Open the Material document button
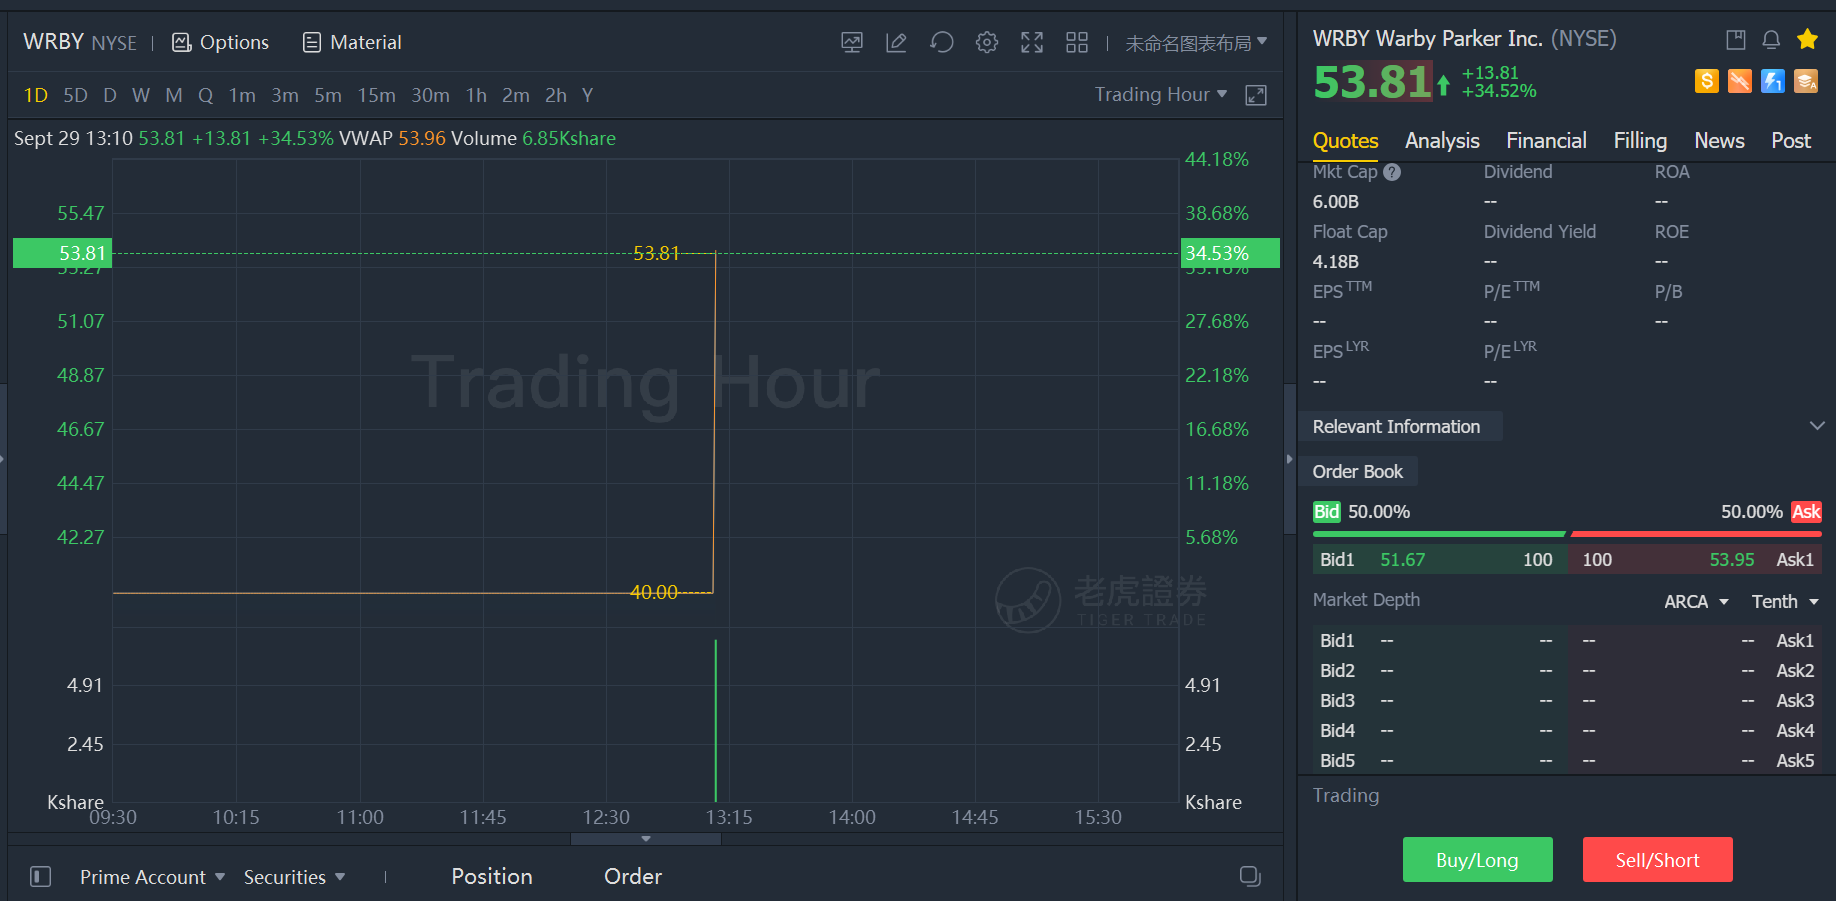This screenshot has height=901, width=1836. pos(352,42)
